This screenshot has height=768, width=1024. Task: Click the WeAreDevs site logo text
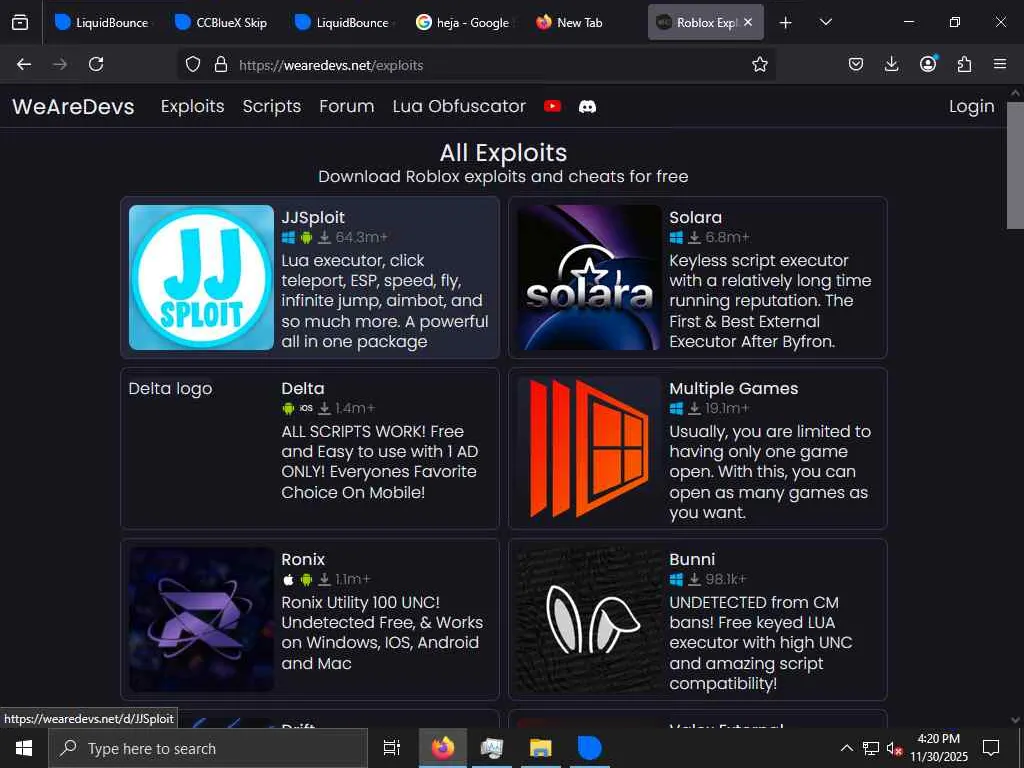click(x=73, y=106)
